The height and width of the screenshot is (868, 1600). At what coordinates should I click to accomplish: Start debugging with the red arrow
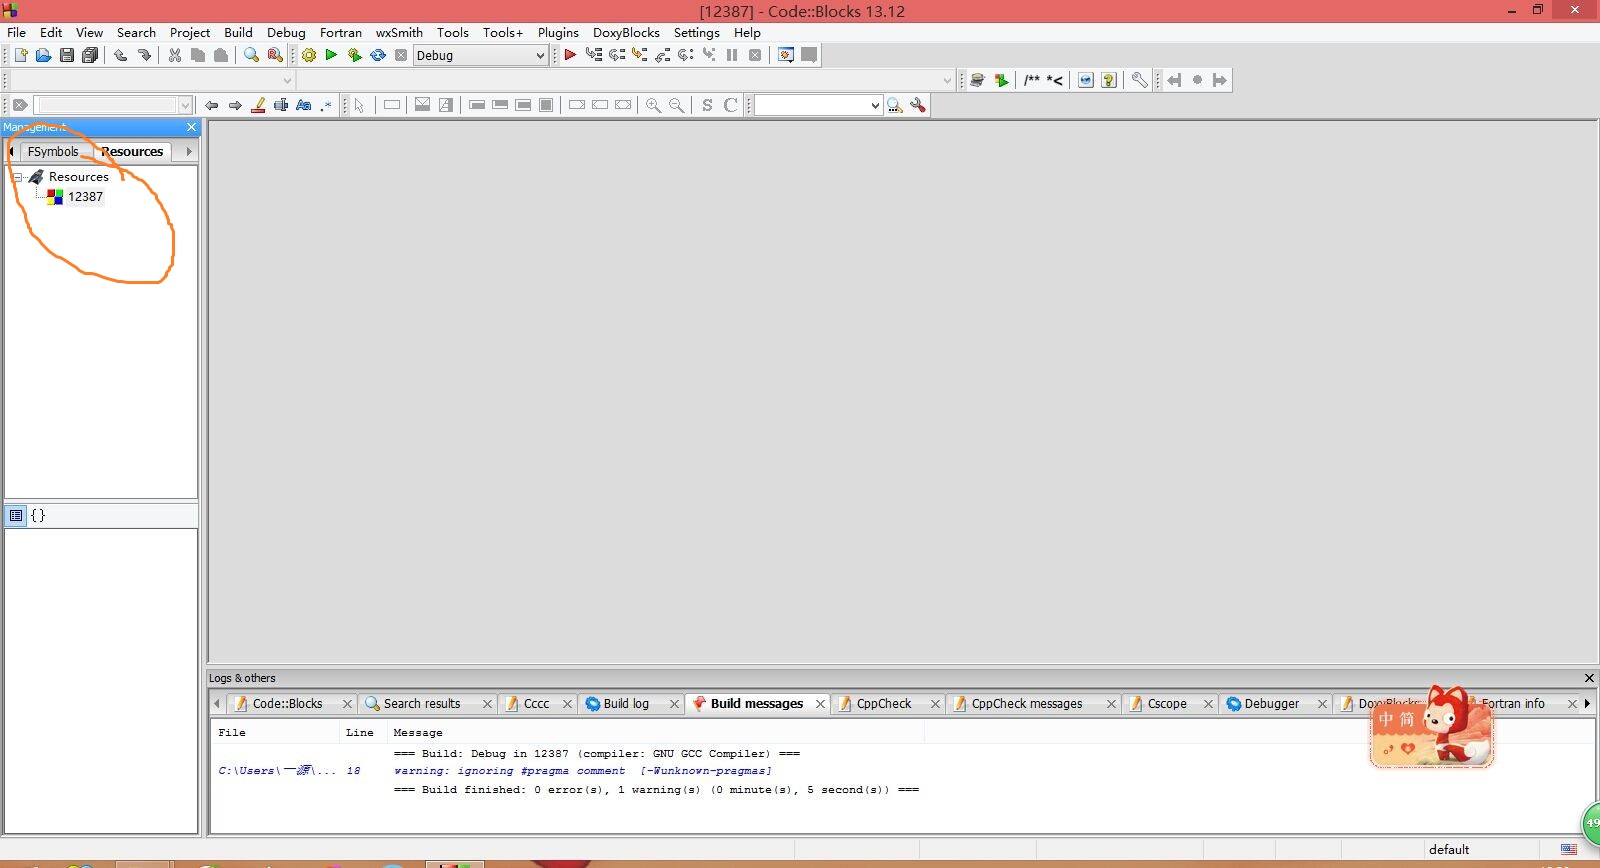click(570, 55)
